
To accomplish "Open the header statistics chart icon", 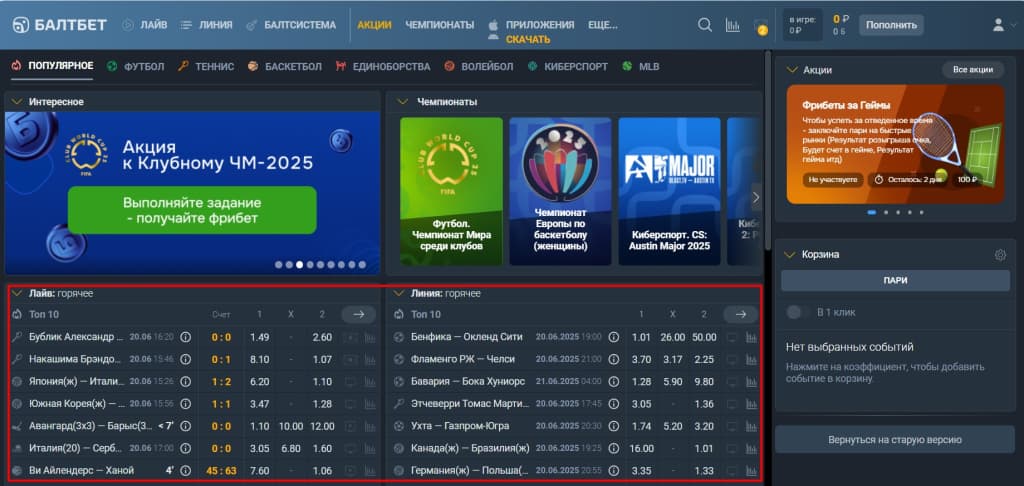I will click(733, 25).
